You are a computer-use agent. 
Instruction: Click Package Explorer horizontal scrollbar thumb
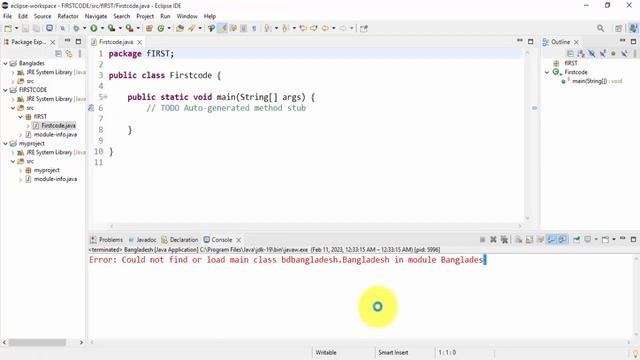pyautogui.click(x=38, y=342)
